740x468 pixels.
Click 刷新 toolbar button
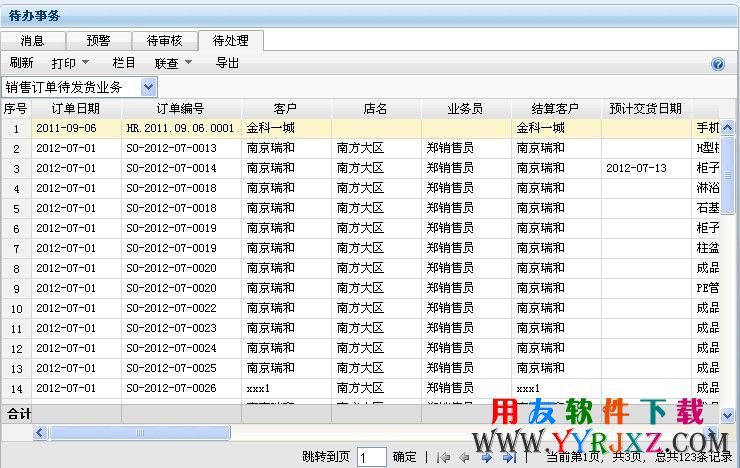point(21,63)
